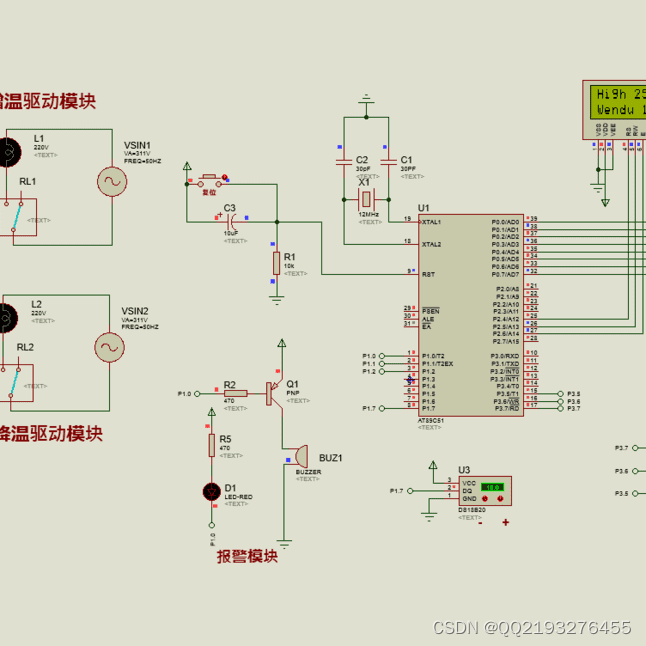
Task: Select capacitor C2 30pF symbol
Action: pos(344,162)
